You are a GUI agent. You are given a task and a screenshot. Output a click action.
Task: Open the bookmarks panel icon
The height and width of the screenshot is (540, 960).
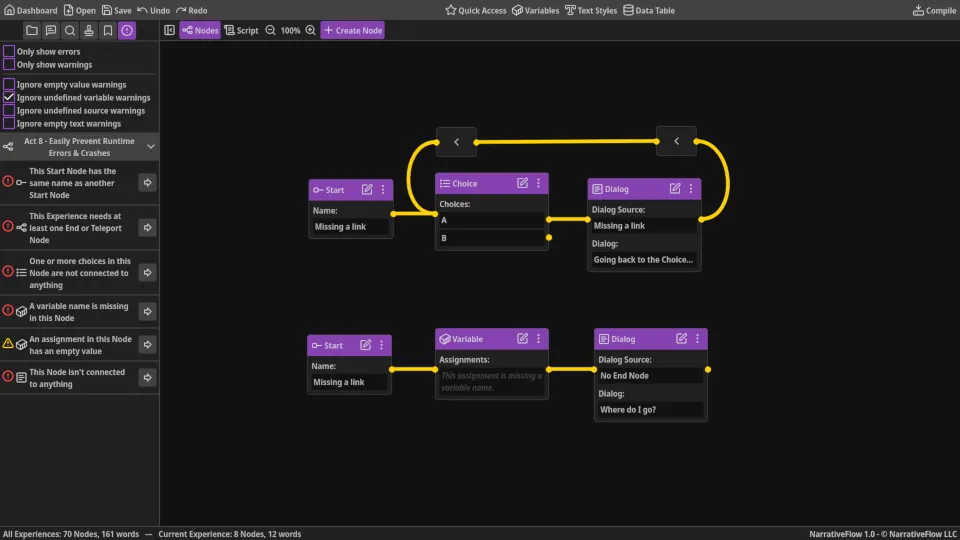(108, 31)
